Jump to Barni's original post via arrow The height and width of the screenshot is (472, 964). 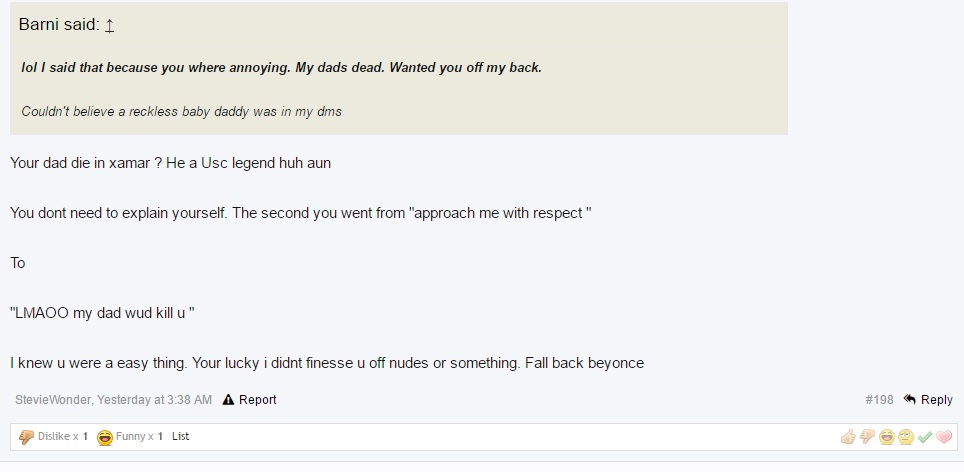[x=109, y=26]
